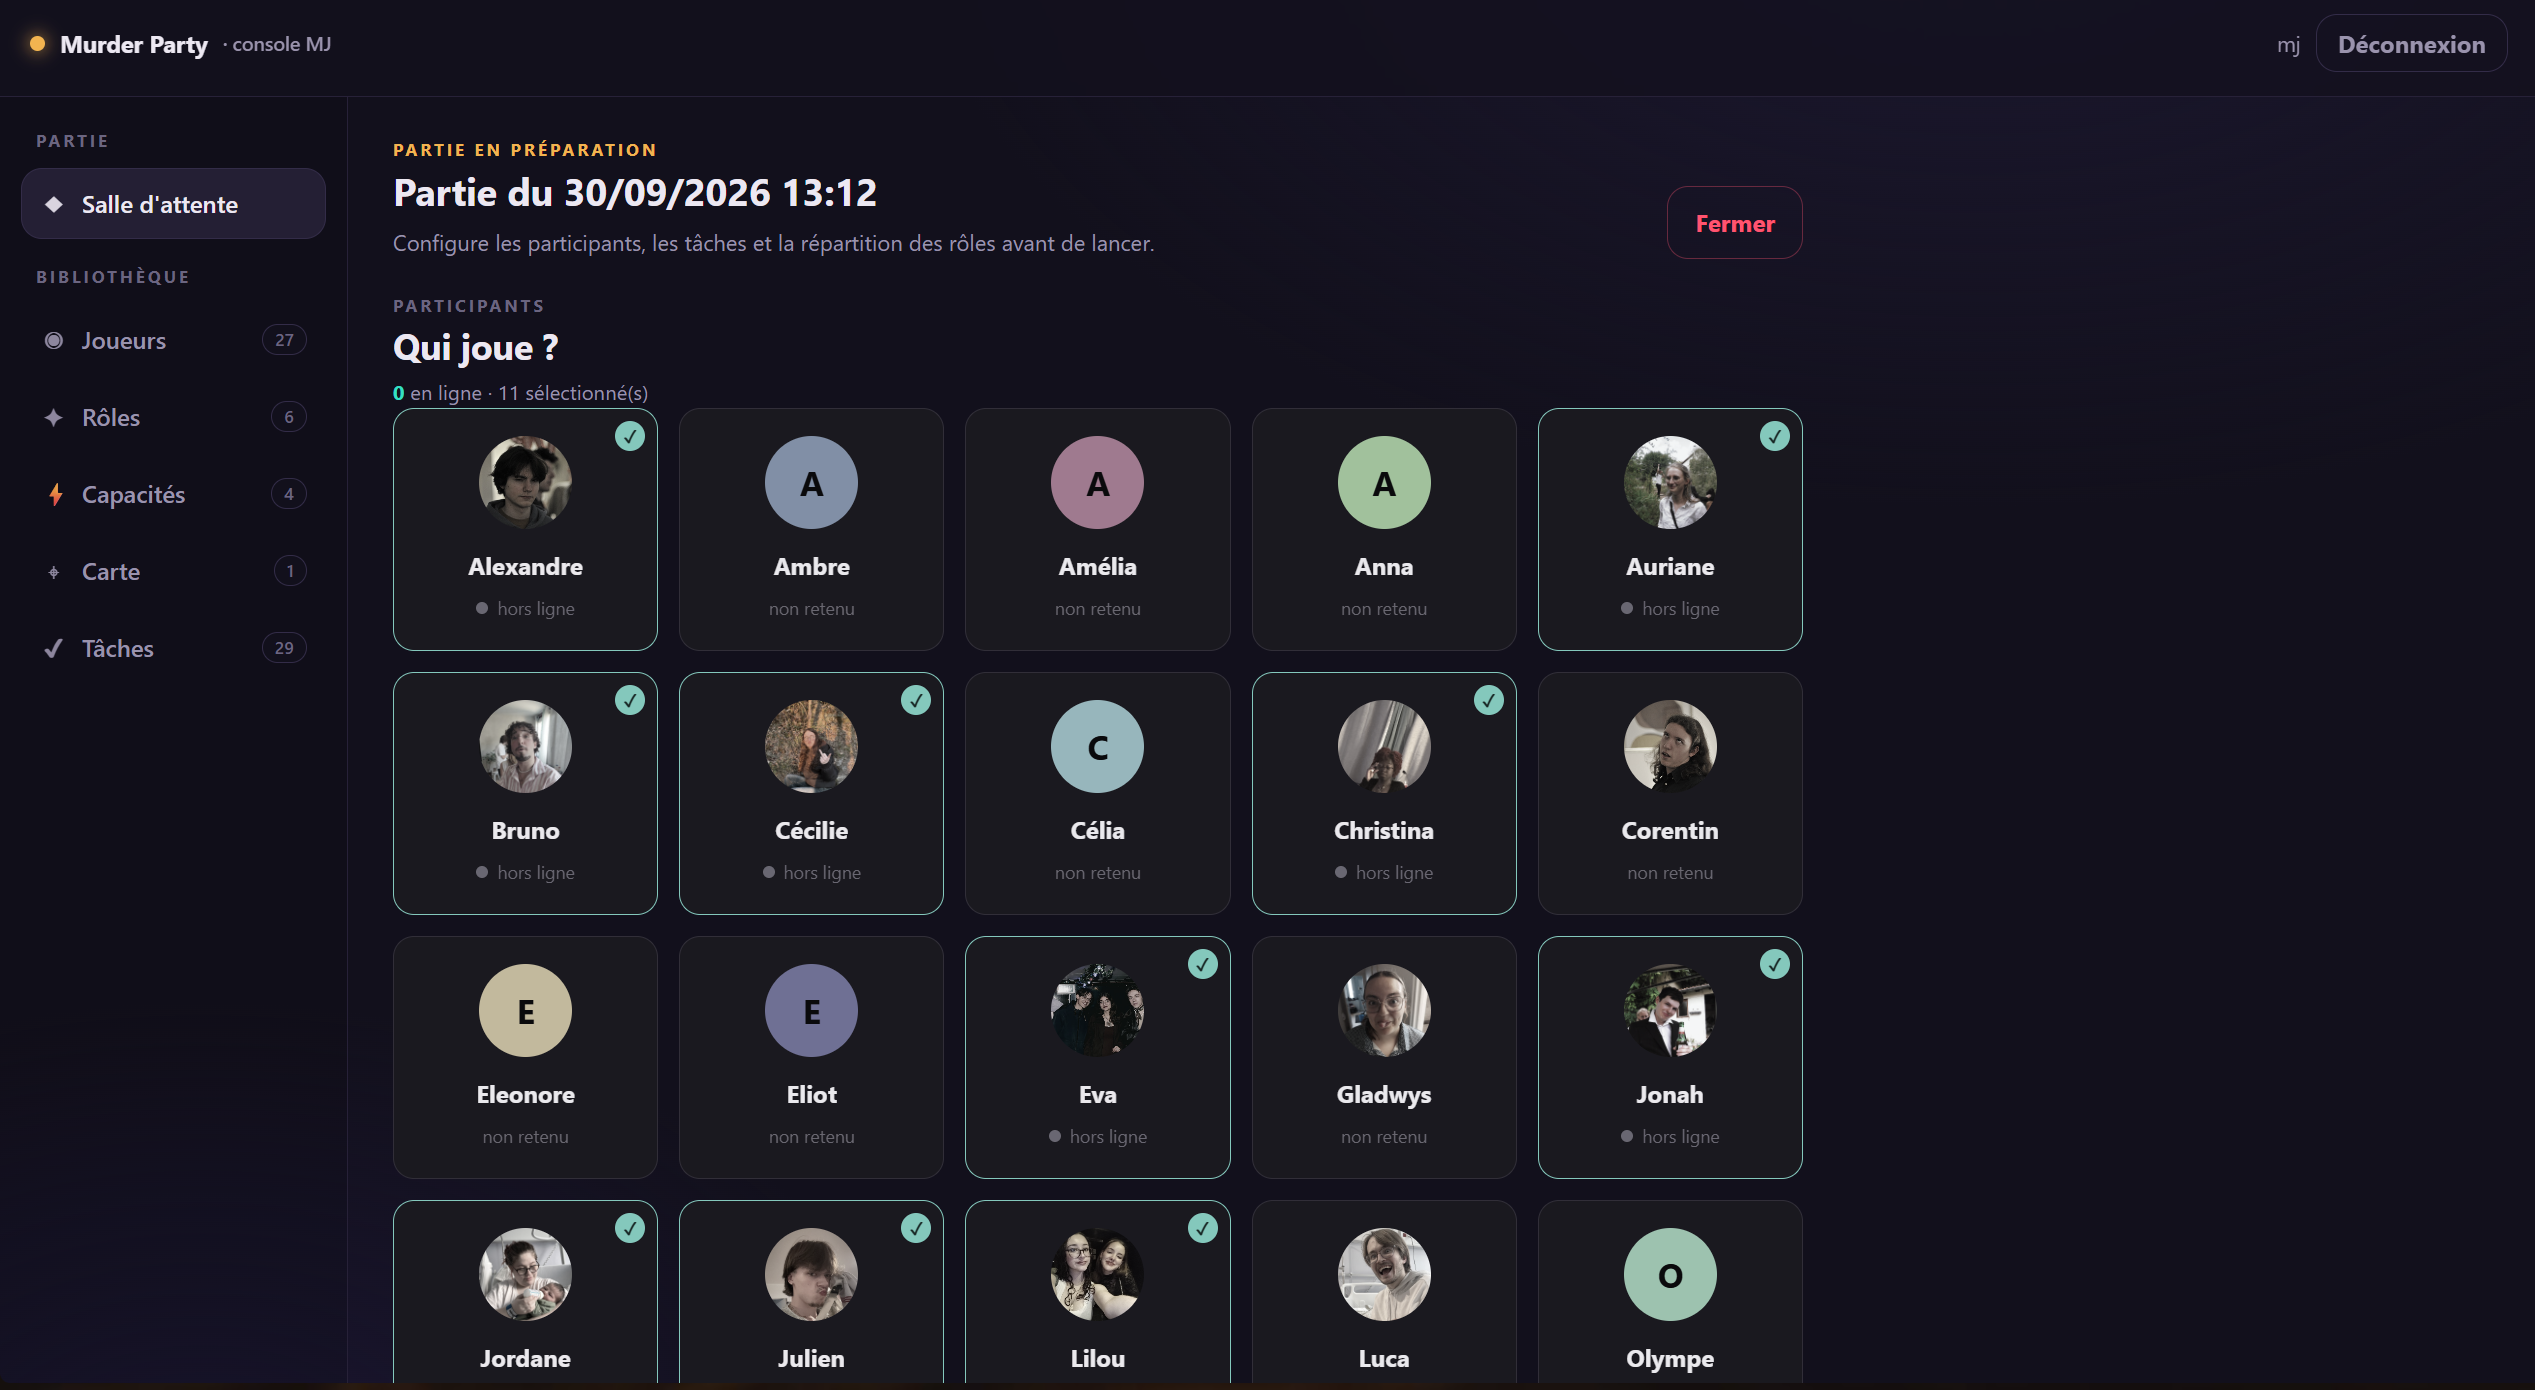Click the checkmark icon next to Tâches
2535x1390 pixels.
(54, 648)
